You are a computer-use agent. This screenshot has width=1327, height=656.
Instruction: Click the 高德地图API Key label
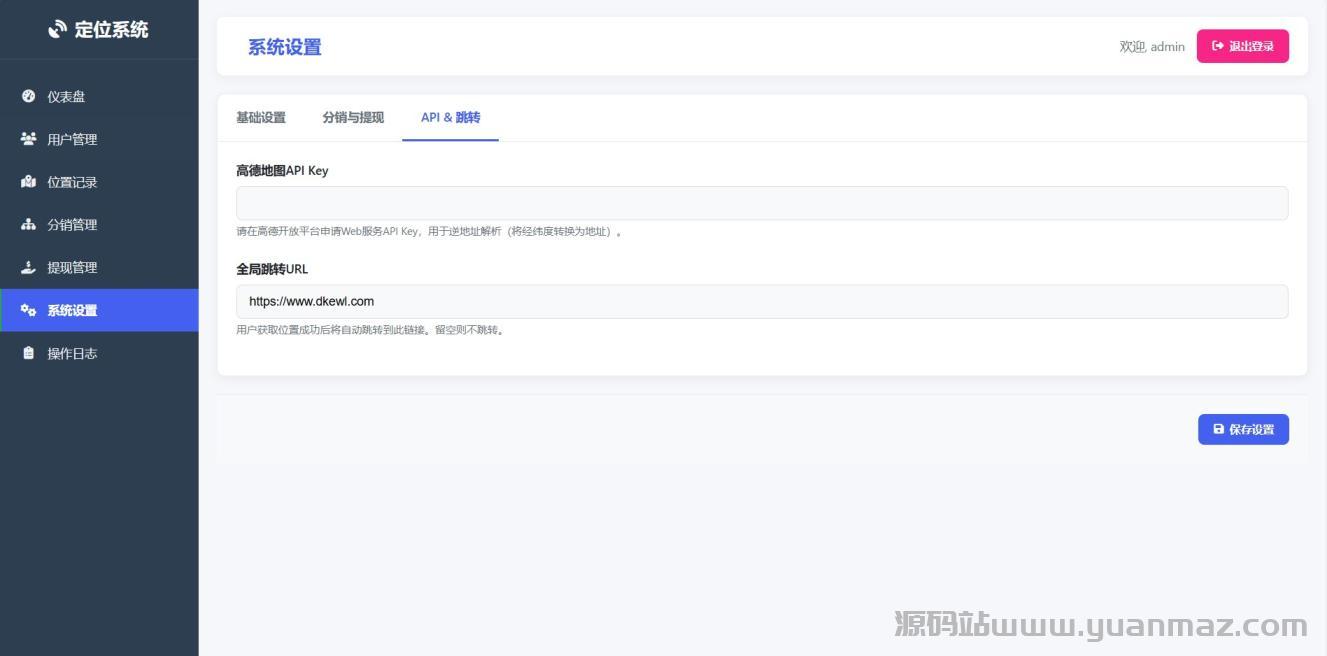tap(282, 171)
